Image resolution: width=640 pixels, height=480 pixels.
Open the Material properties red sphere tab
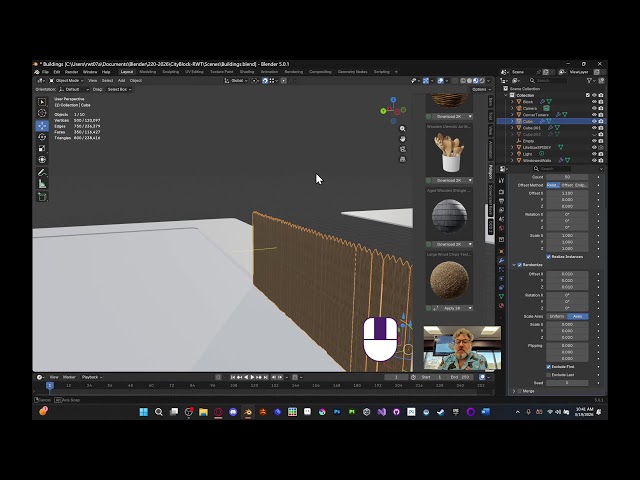pos(502,305)
